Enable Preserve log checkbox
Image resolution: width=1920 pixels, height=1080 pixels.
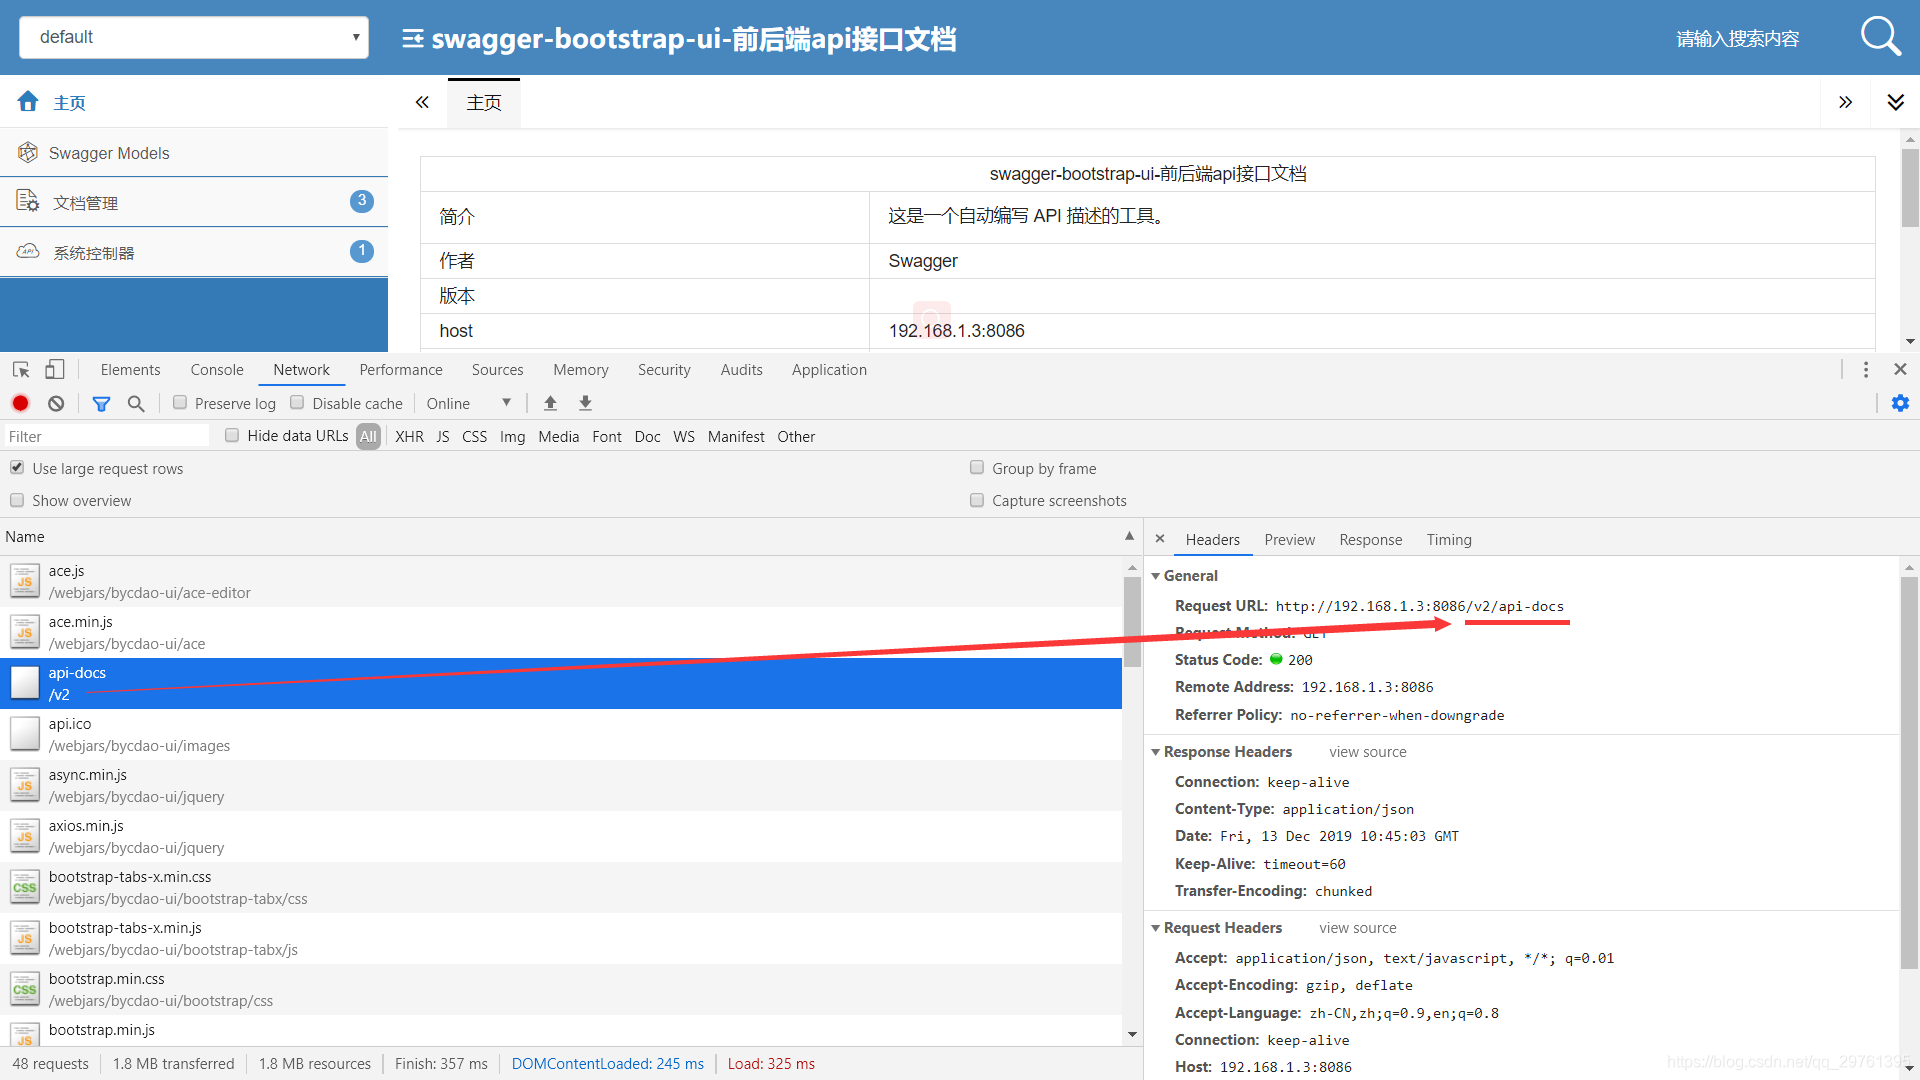(180, 402)
